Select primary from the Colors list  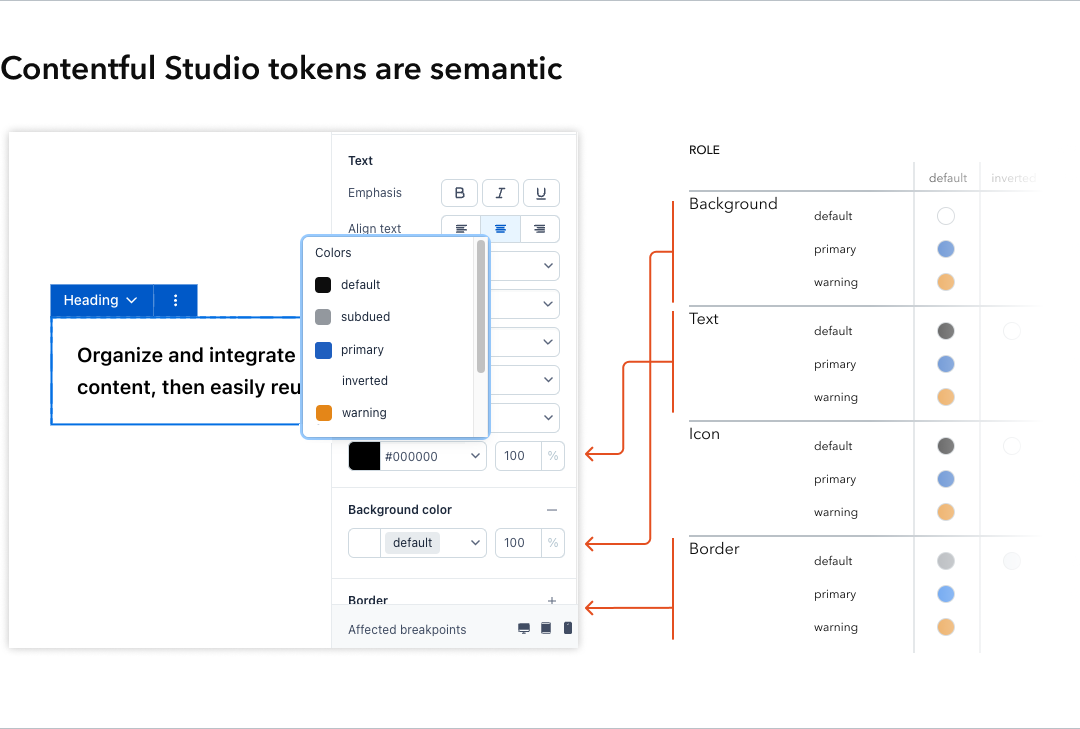coord(365,349)
